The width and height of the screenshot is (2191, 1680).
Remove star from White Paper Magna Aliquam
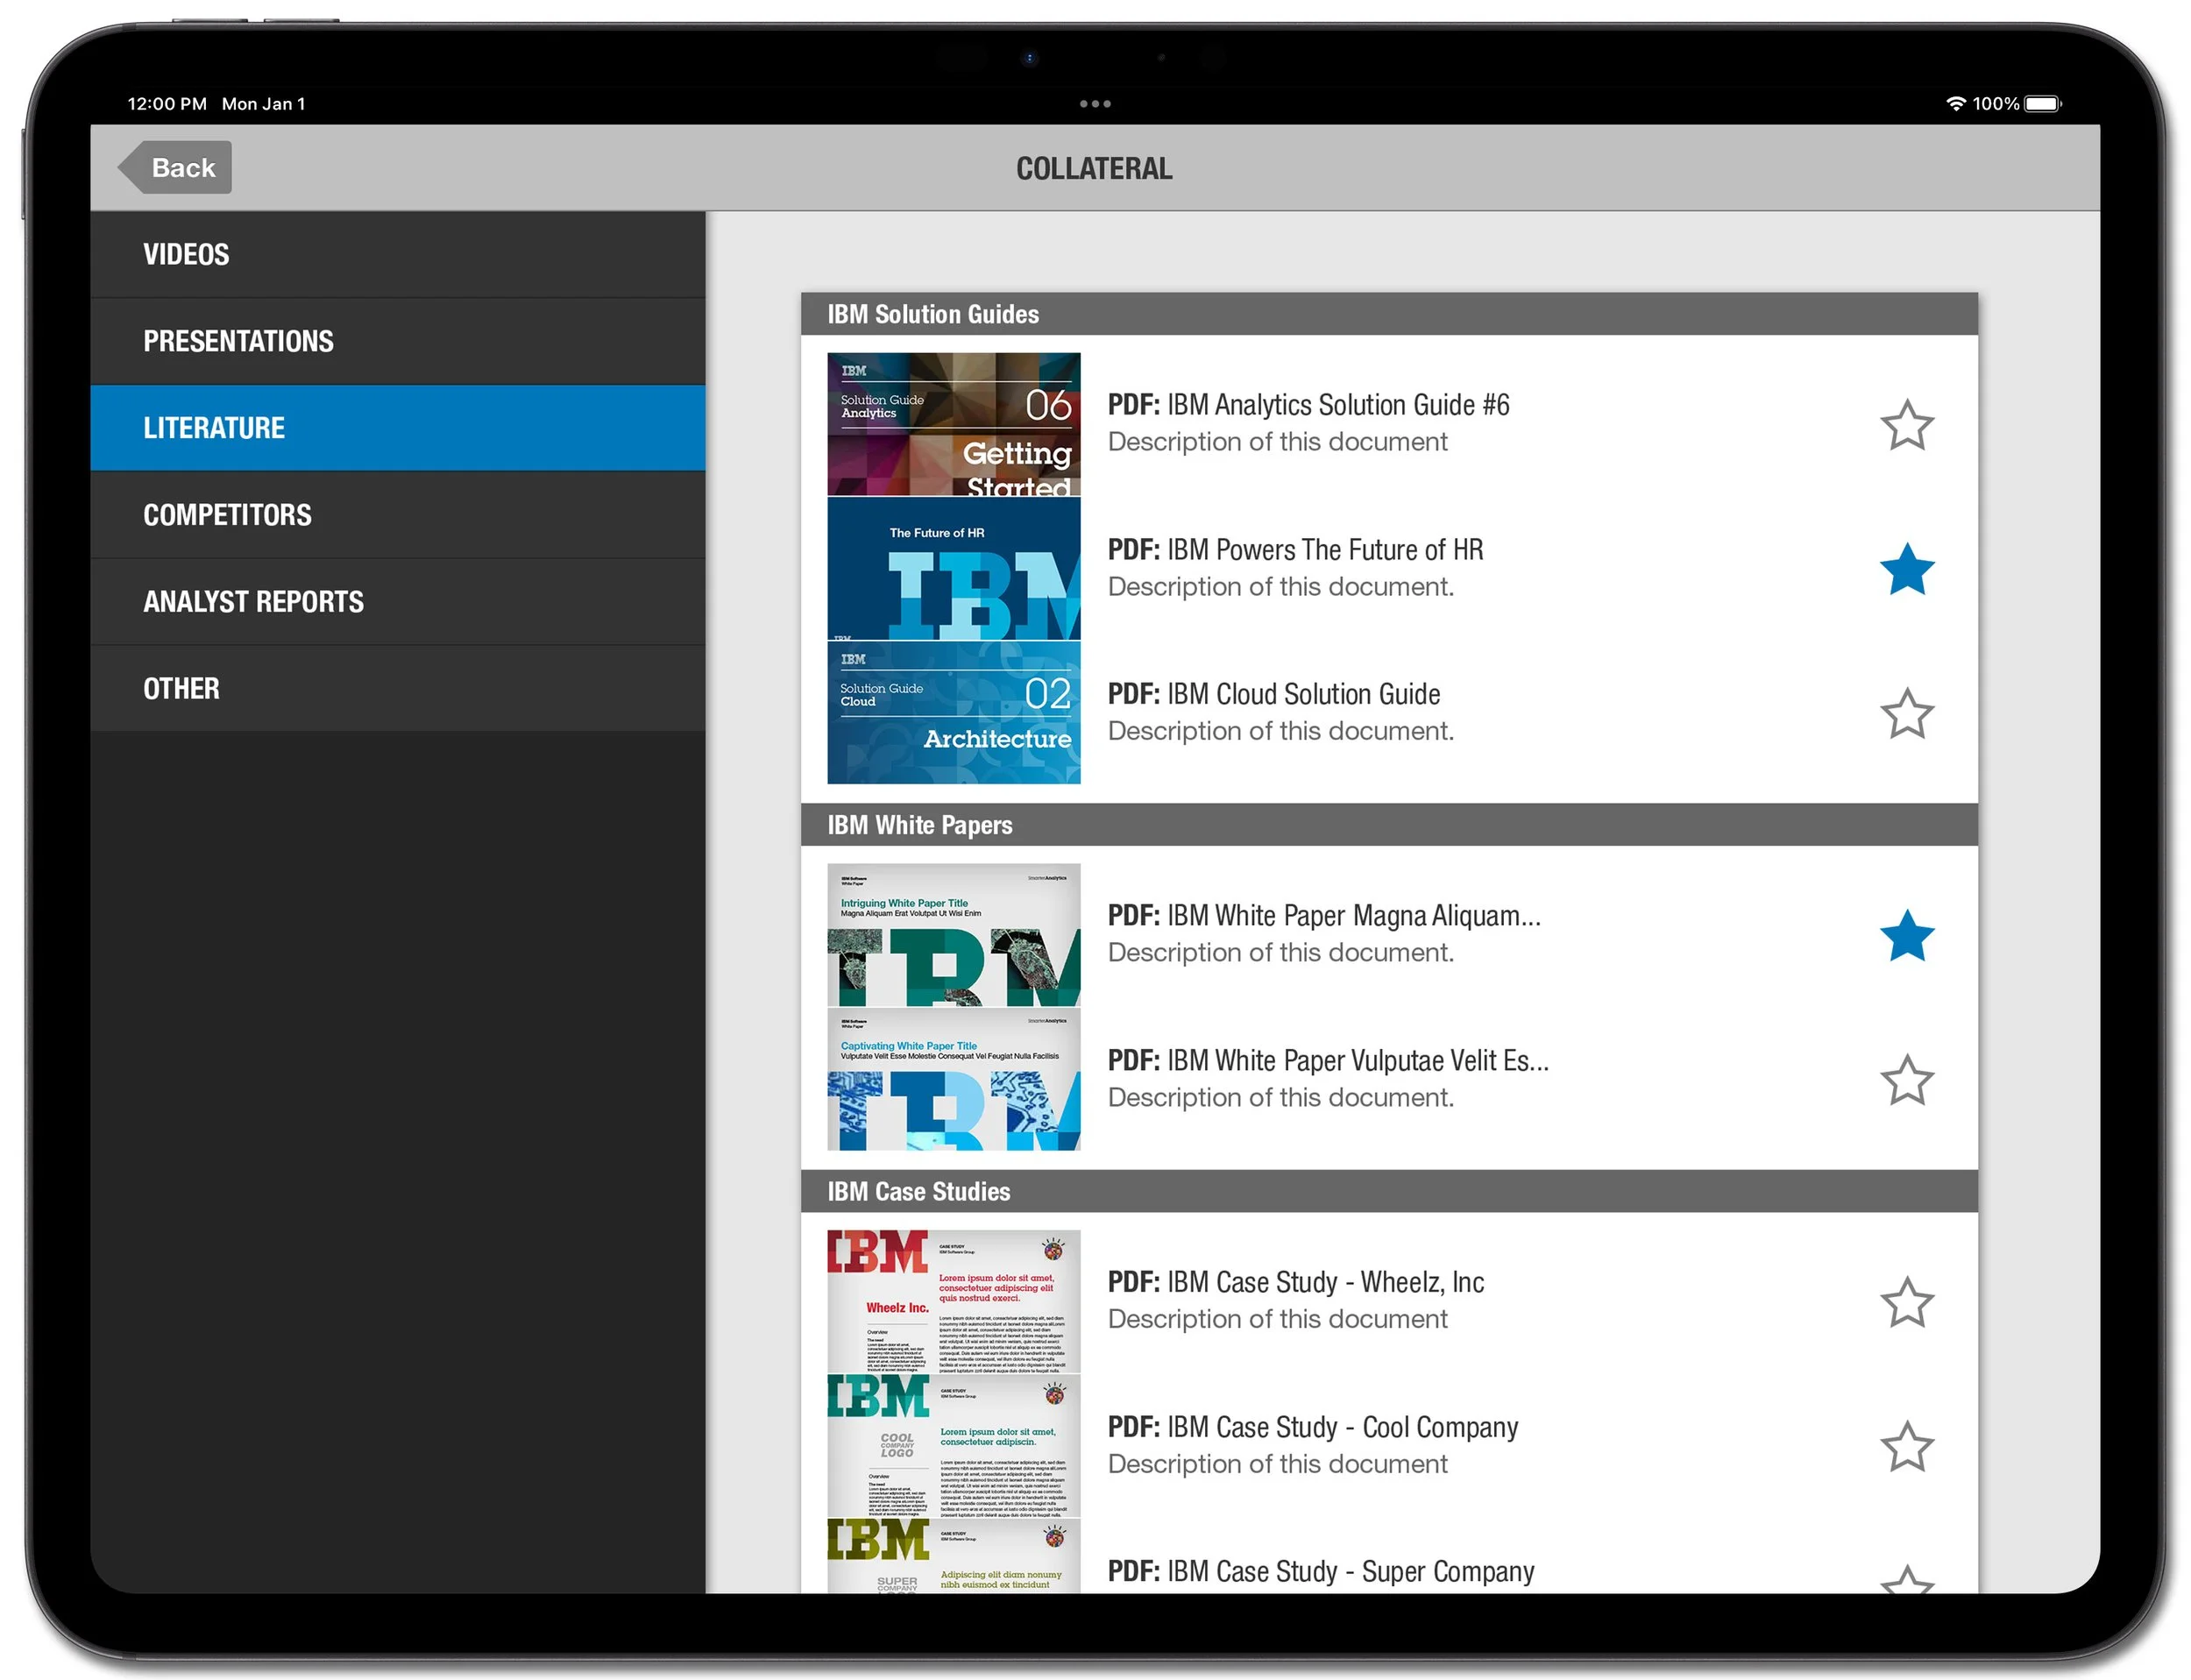pos(1906,936)
